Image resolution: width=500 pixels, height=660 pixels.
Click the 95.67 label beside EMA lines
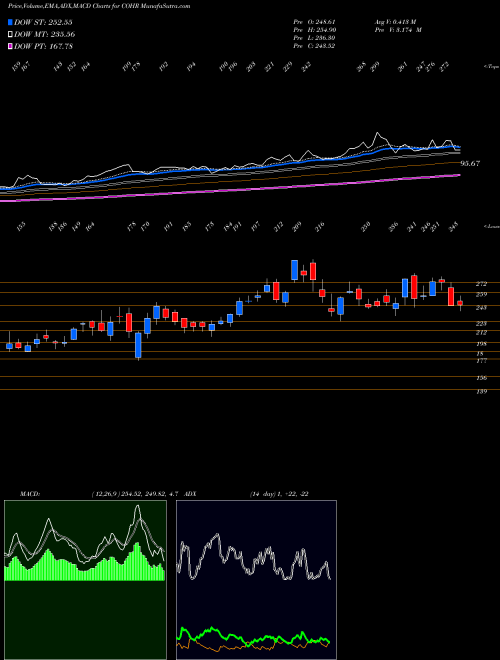(470, 163)
